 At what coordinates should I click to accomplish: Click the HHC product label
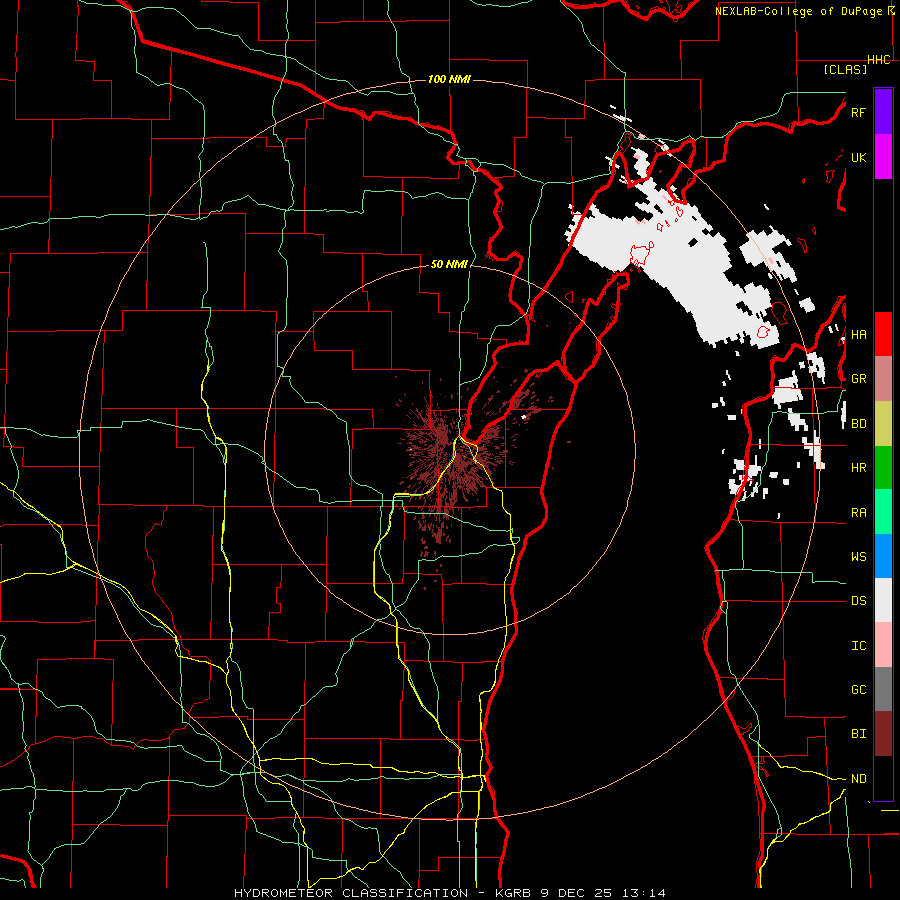tap(879, 60)
